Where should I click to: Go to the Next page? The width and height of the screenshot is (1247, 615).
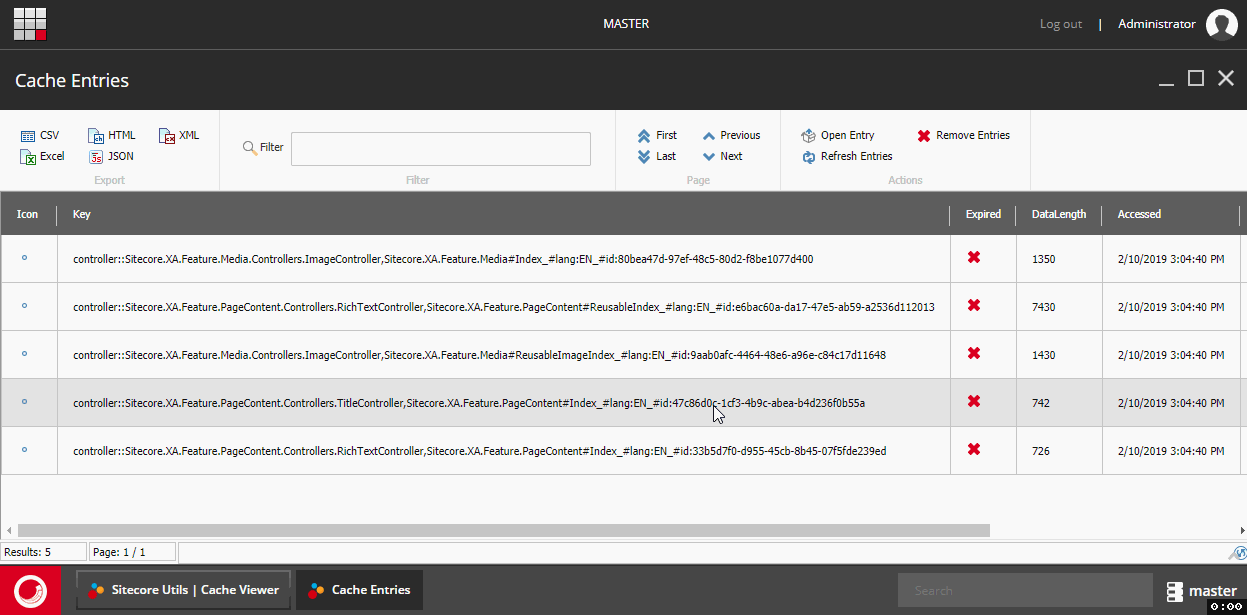(722, 156)
